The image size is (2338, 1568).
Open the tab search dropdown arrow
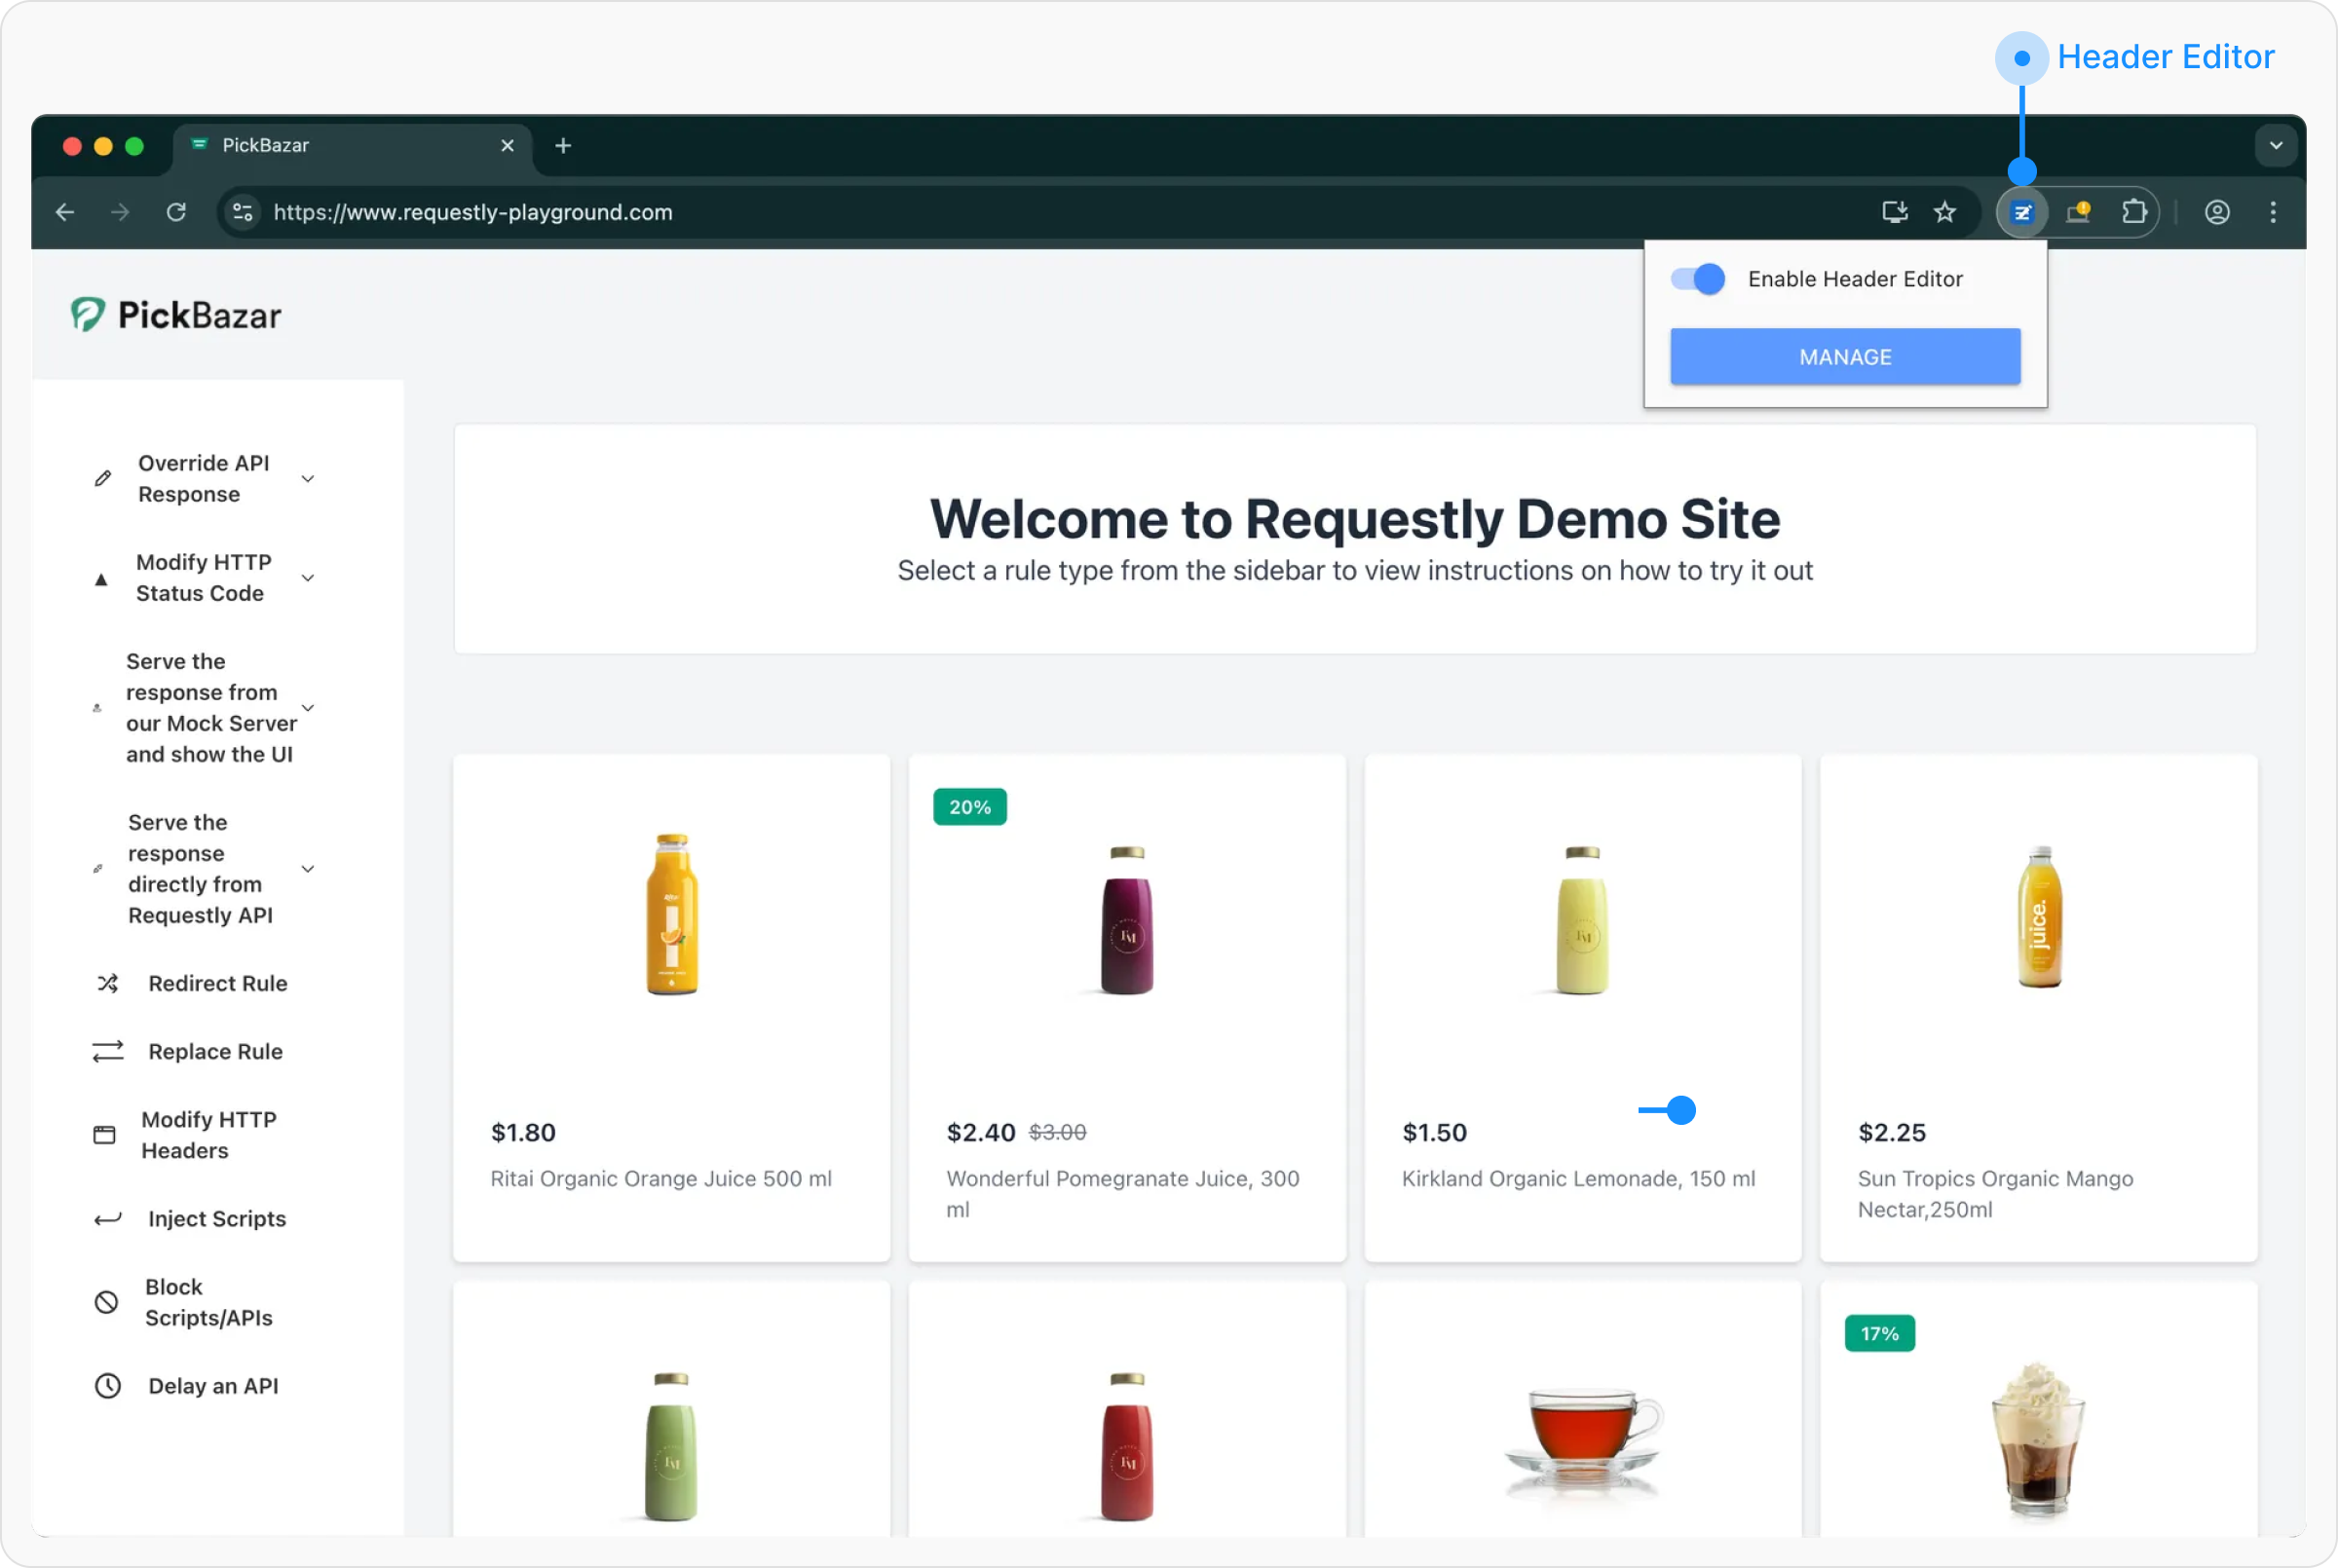(2276, 146)
